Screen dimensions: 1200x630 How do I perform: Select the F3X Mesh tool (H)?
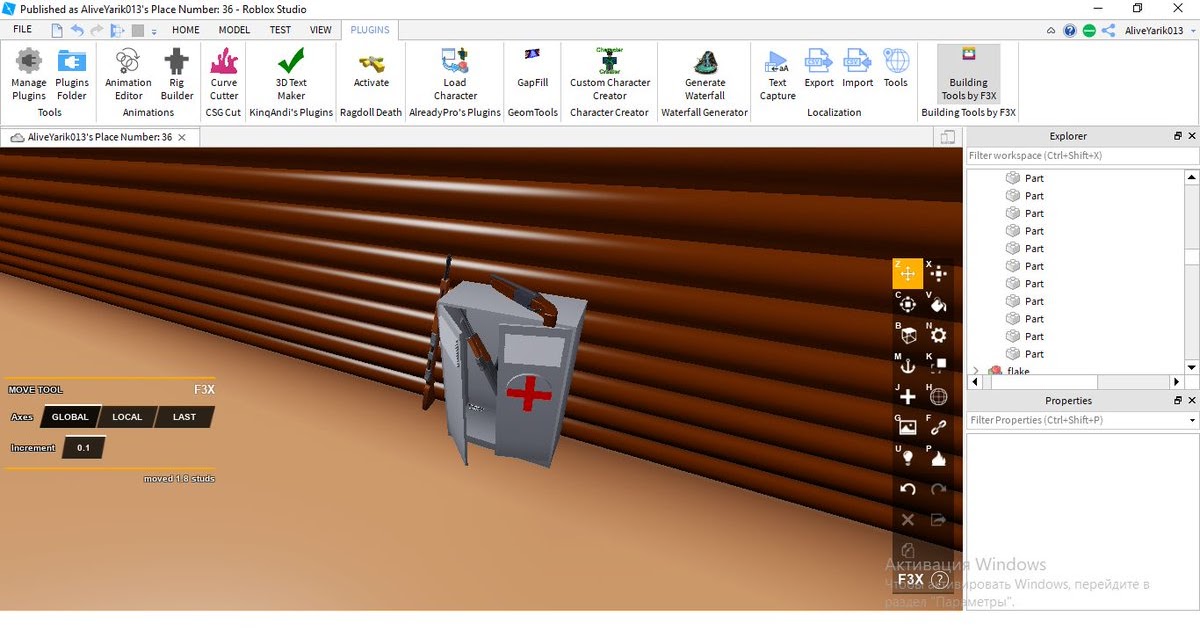(938, 397)
